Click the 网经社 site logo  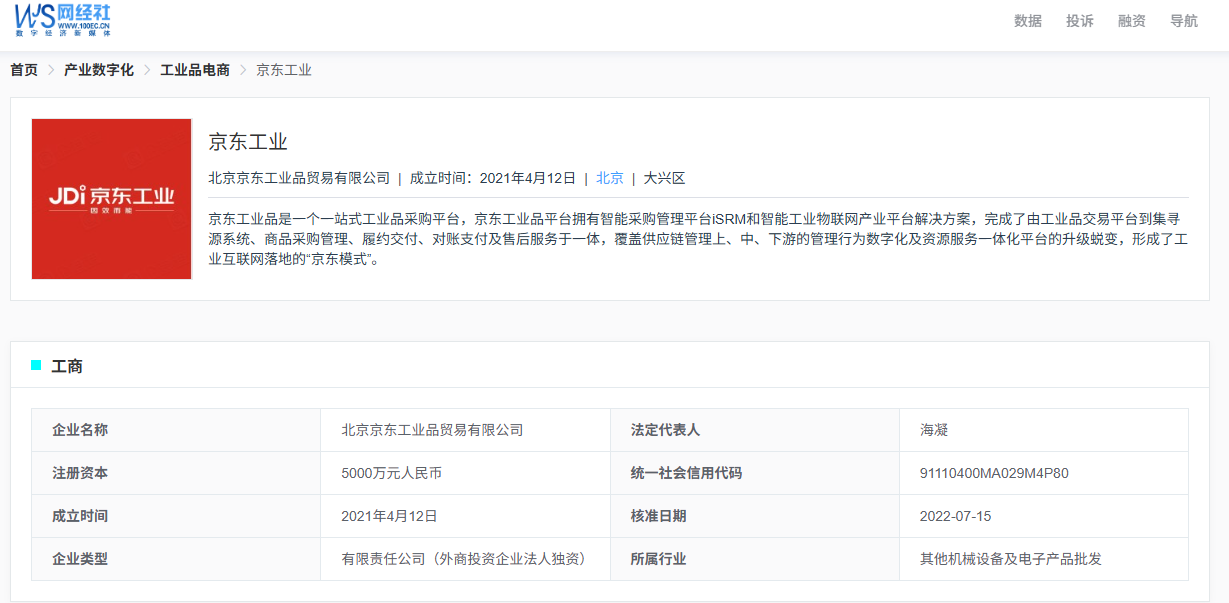coord(63,20)
